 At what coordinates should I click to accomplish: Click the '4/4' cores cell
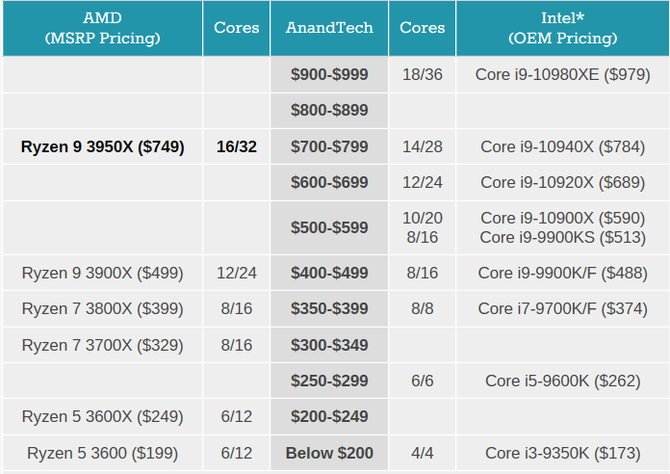click(422, 453)
